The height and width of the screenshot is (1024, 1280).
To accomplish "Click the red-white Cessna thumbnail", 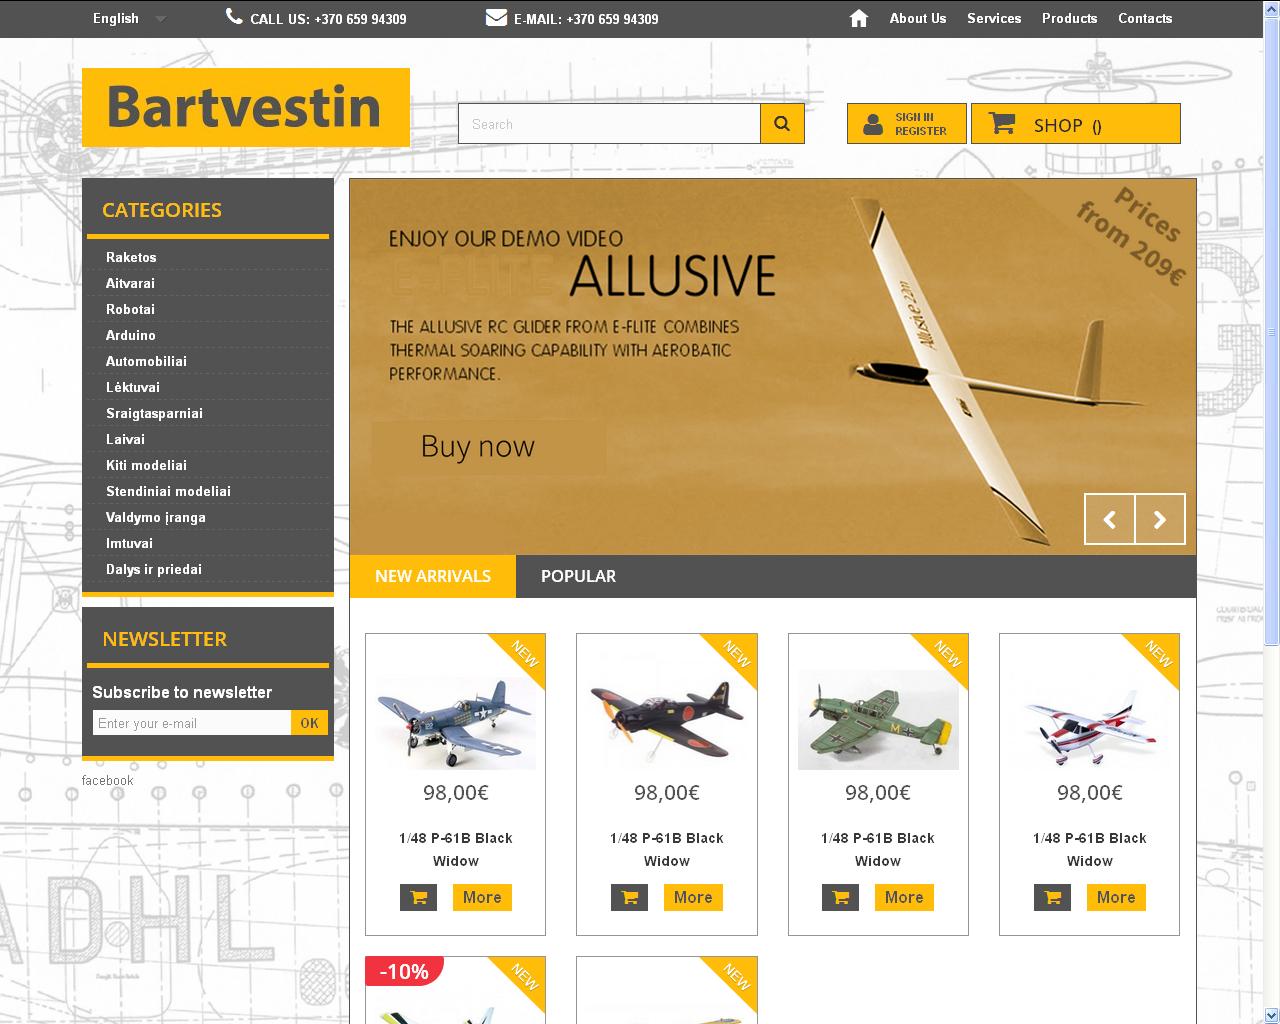I will click(x=1090, y=720).
